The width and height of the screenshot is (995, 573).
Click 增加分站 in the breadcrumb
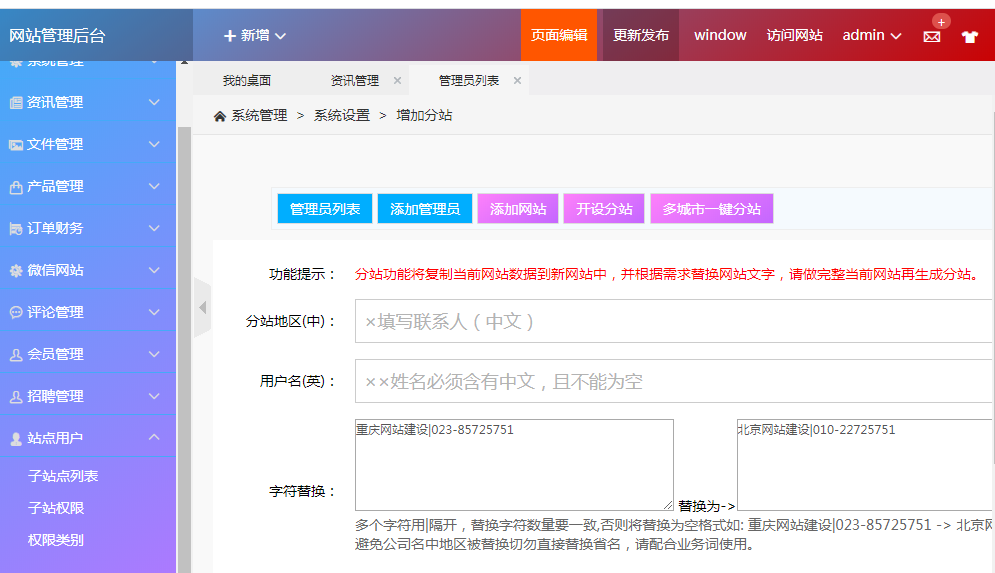[x=425, y=115]
